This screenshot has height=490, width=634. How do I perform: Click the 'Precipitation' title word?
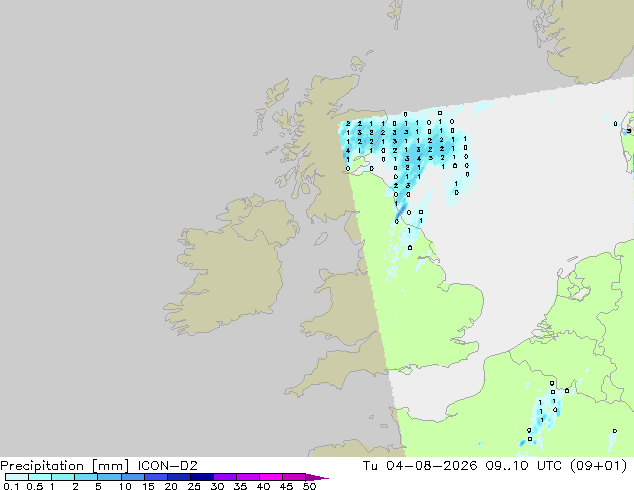click(x=42, y=466)
